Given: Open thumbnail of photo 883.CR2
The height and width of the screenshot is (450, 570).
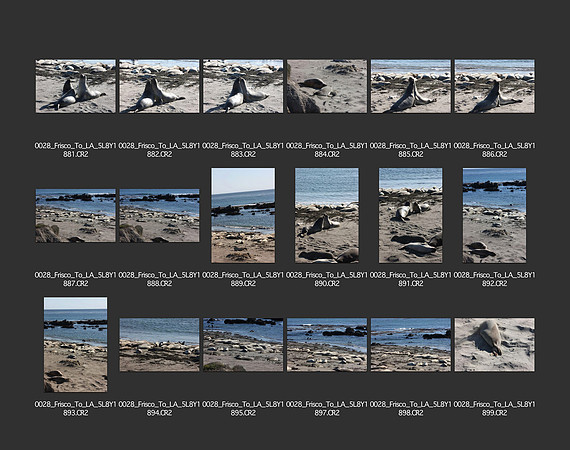Looking at the screenshot, I should 243,86.
